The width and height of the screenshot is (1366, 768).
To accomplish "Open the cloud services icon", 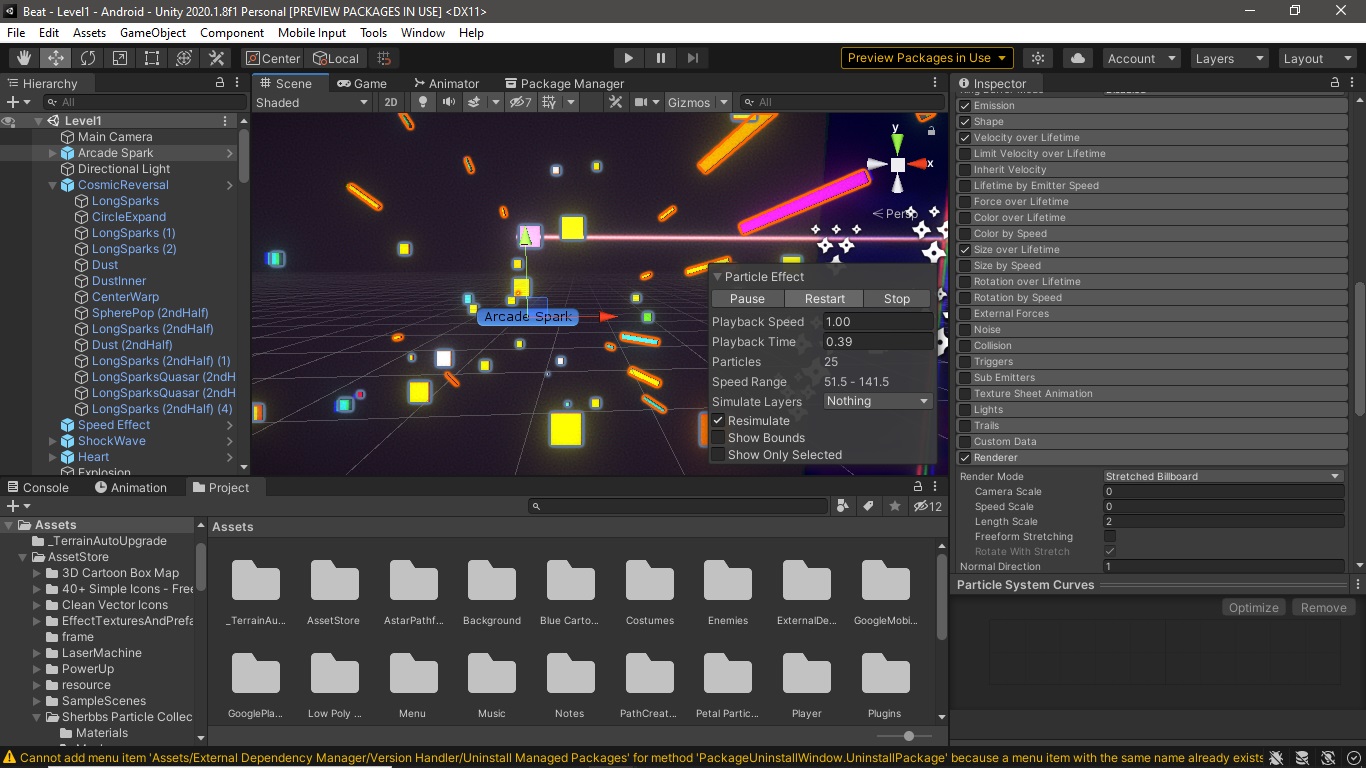I will [1077, 58].
